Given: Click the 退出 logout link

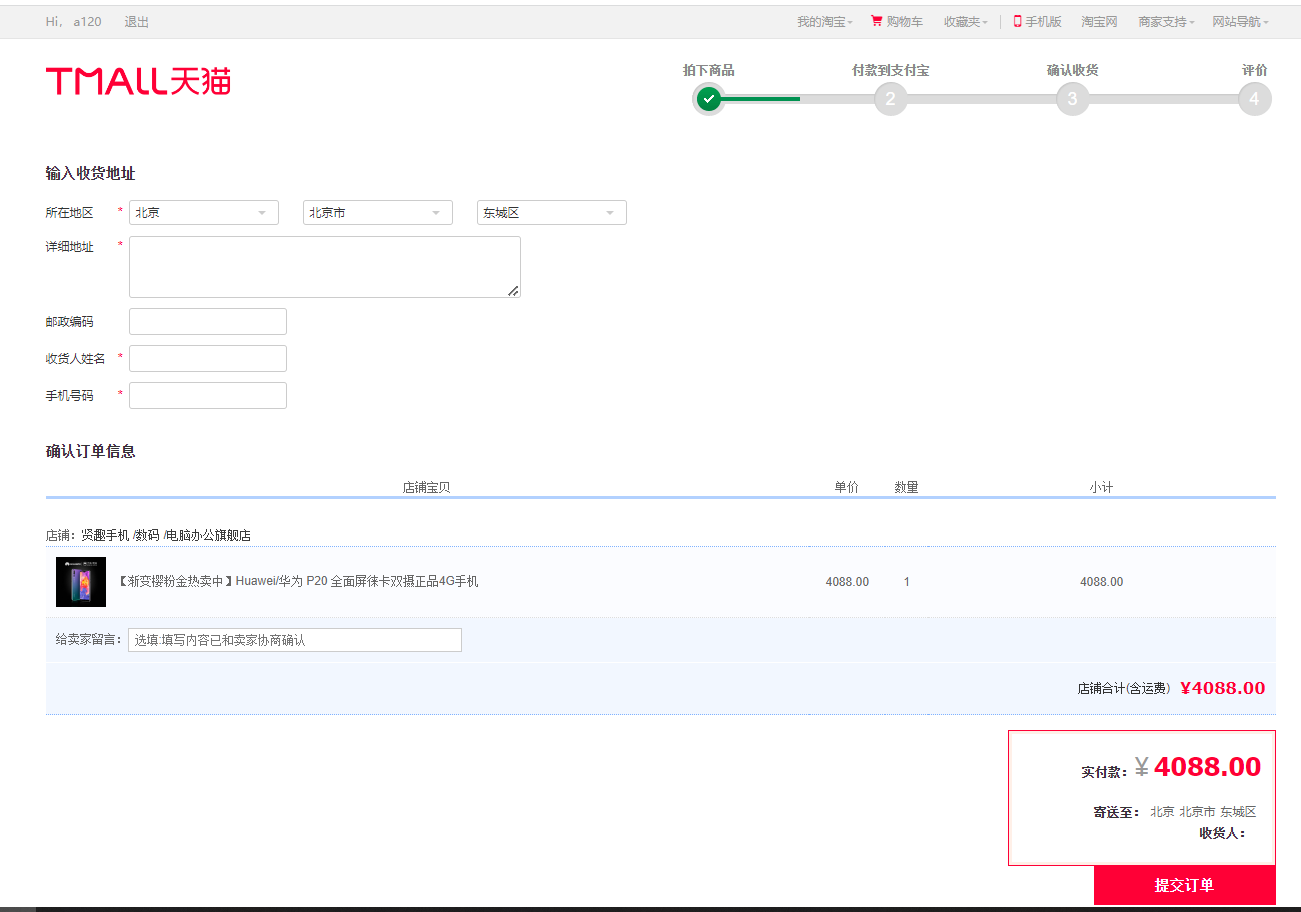Looking at the screenshot, I should point(137,22).
